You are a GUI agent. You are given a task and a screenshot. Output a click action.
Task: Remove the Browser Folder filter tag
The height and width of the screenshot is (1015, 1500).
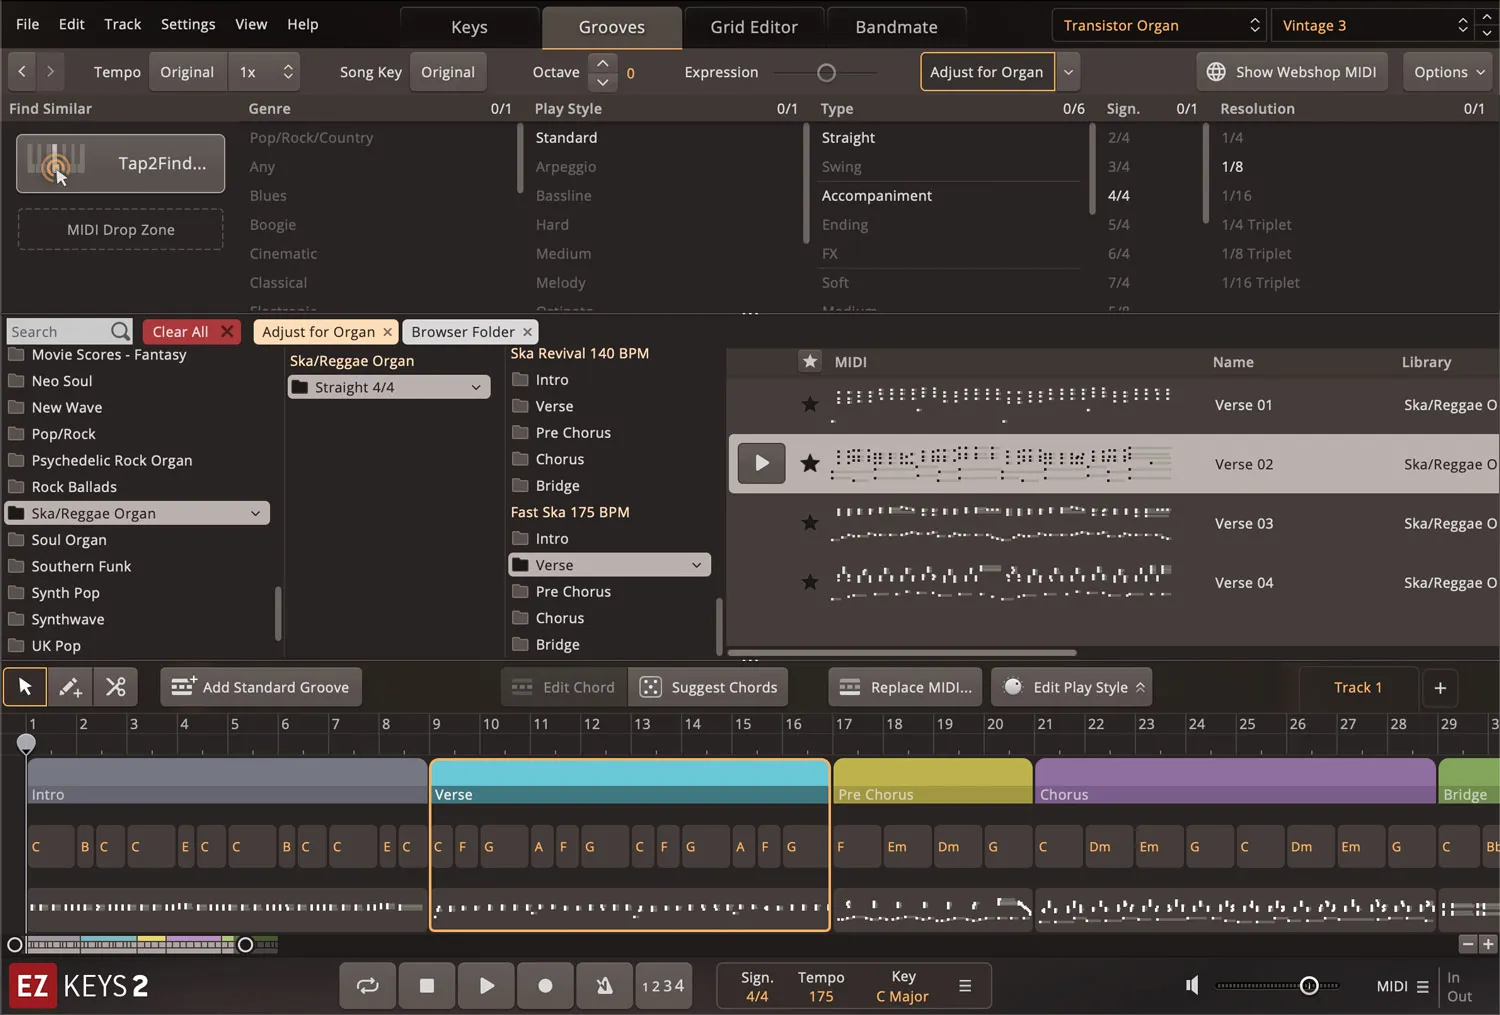point(527,331)
